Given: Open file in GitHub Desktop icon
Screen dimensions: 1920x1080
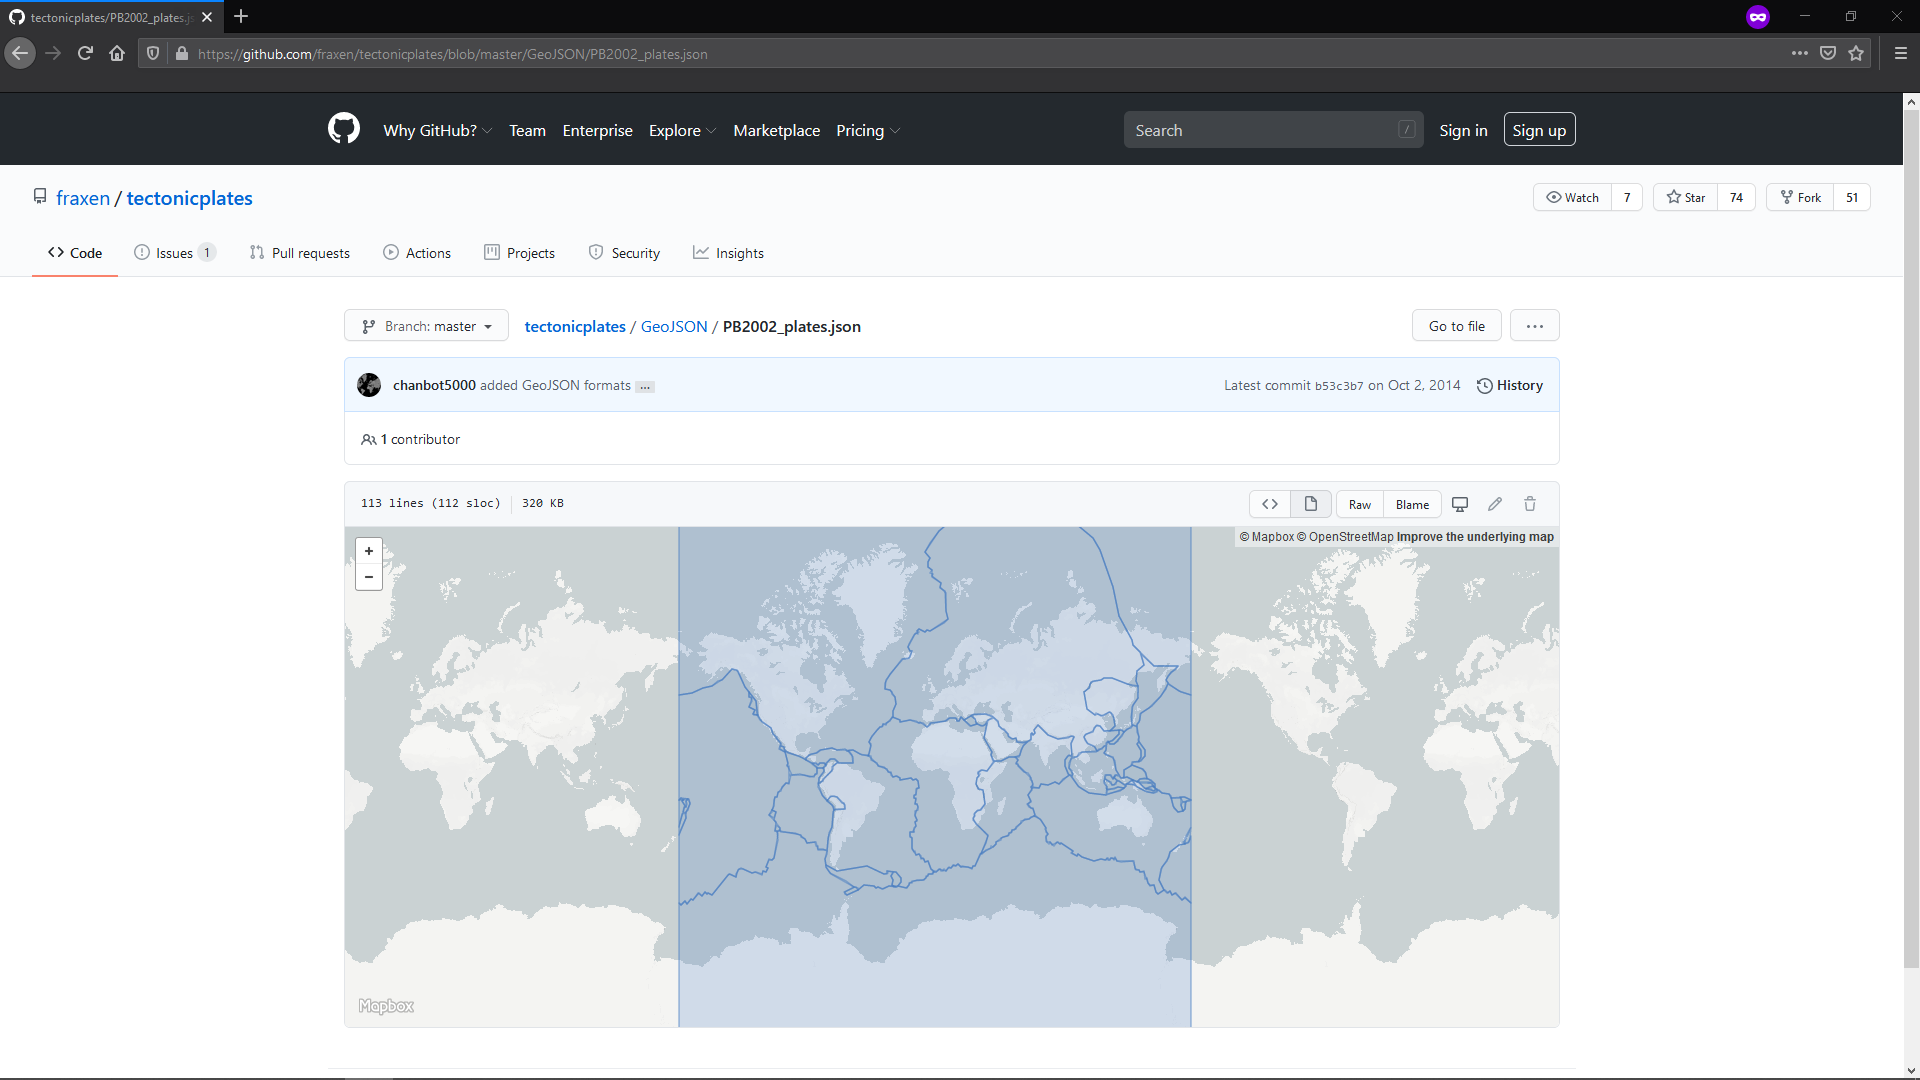Looking at the screenshot, I should (1460, 504).
